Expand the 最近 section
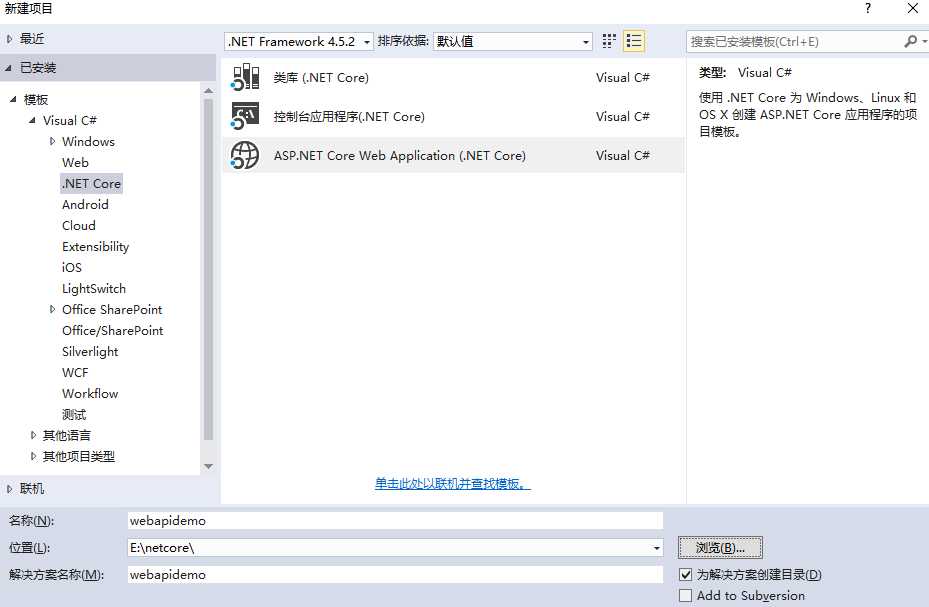Screen dimensions: 929x607 pyautogui.click(x=9, y=39)
